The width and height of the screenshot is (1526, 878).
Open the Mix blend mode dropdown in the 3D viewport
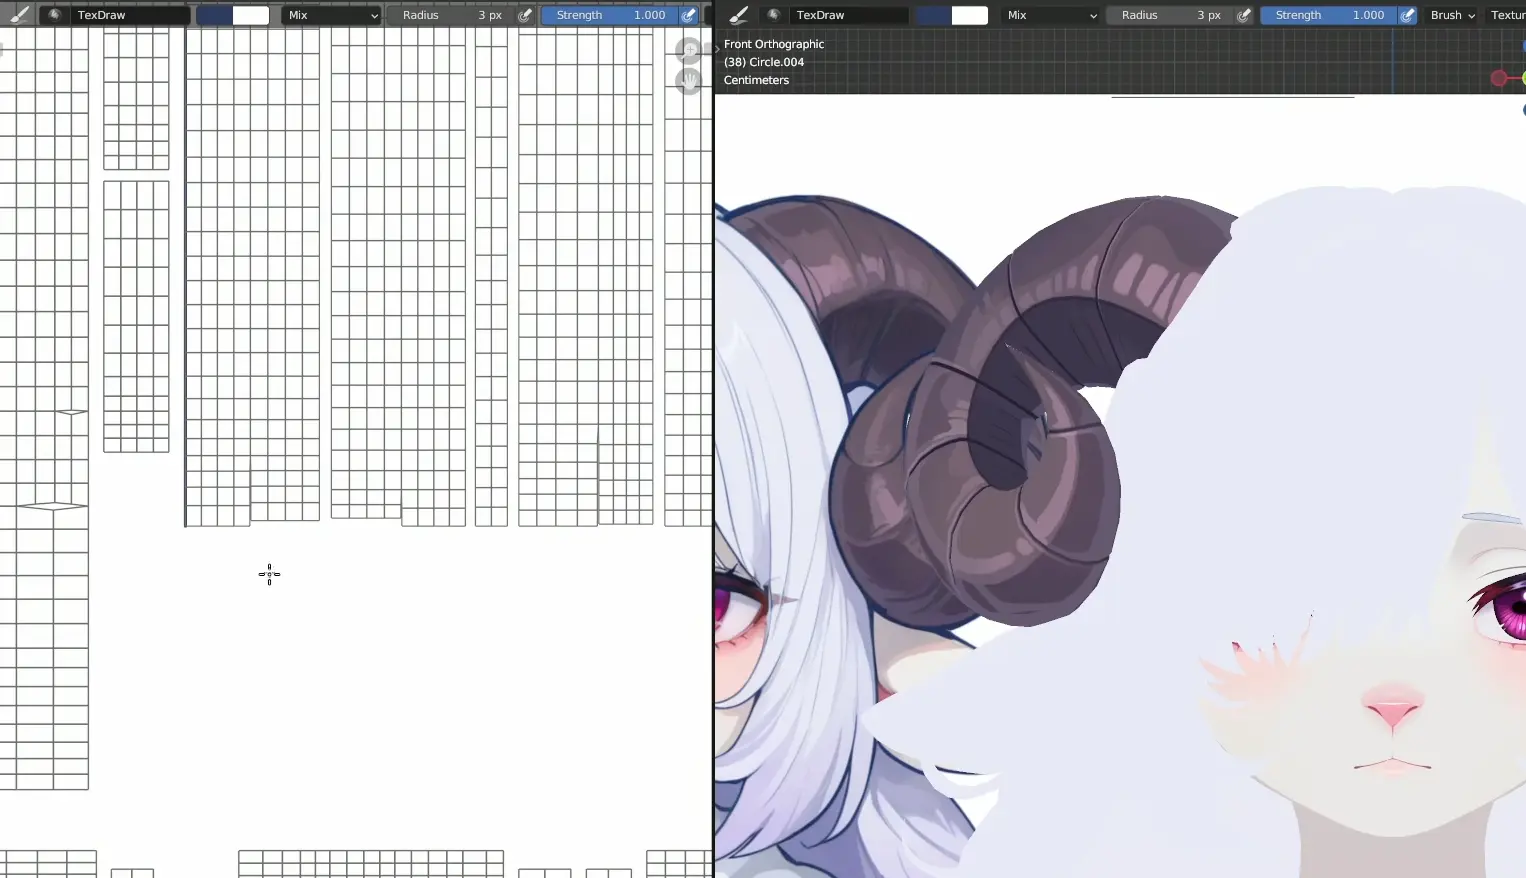(1051, 15)
